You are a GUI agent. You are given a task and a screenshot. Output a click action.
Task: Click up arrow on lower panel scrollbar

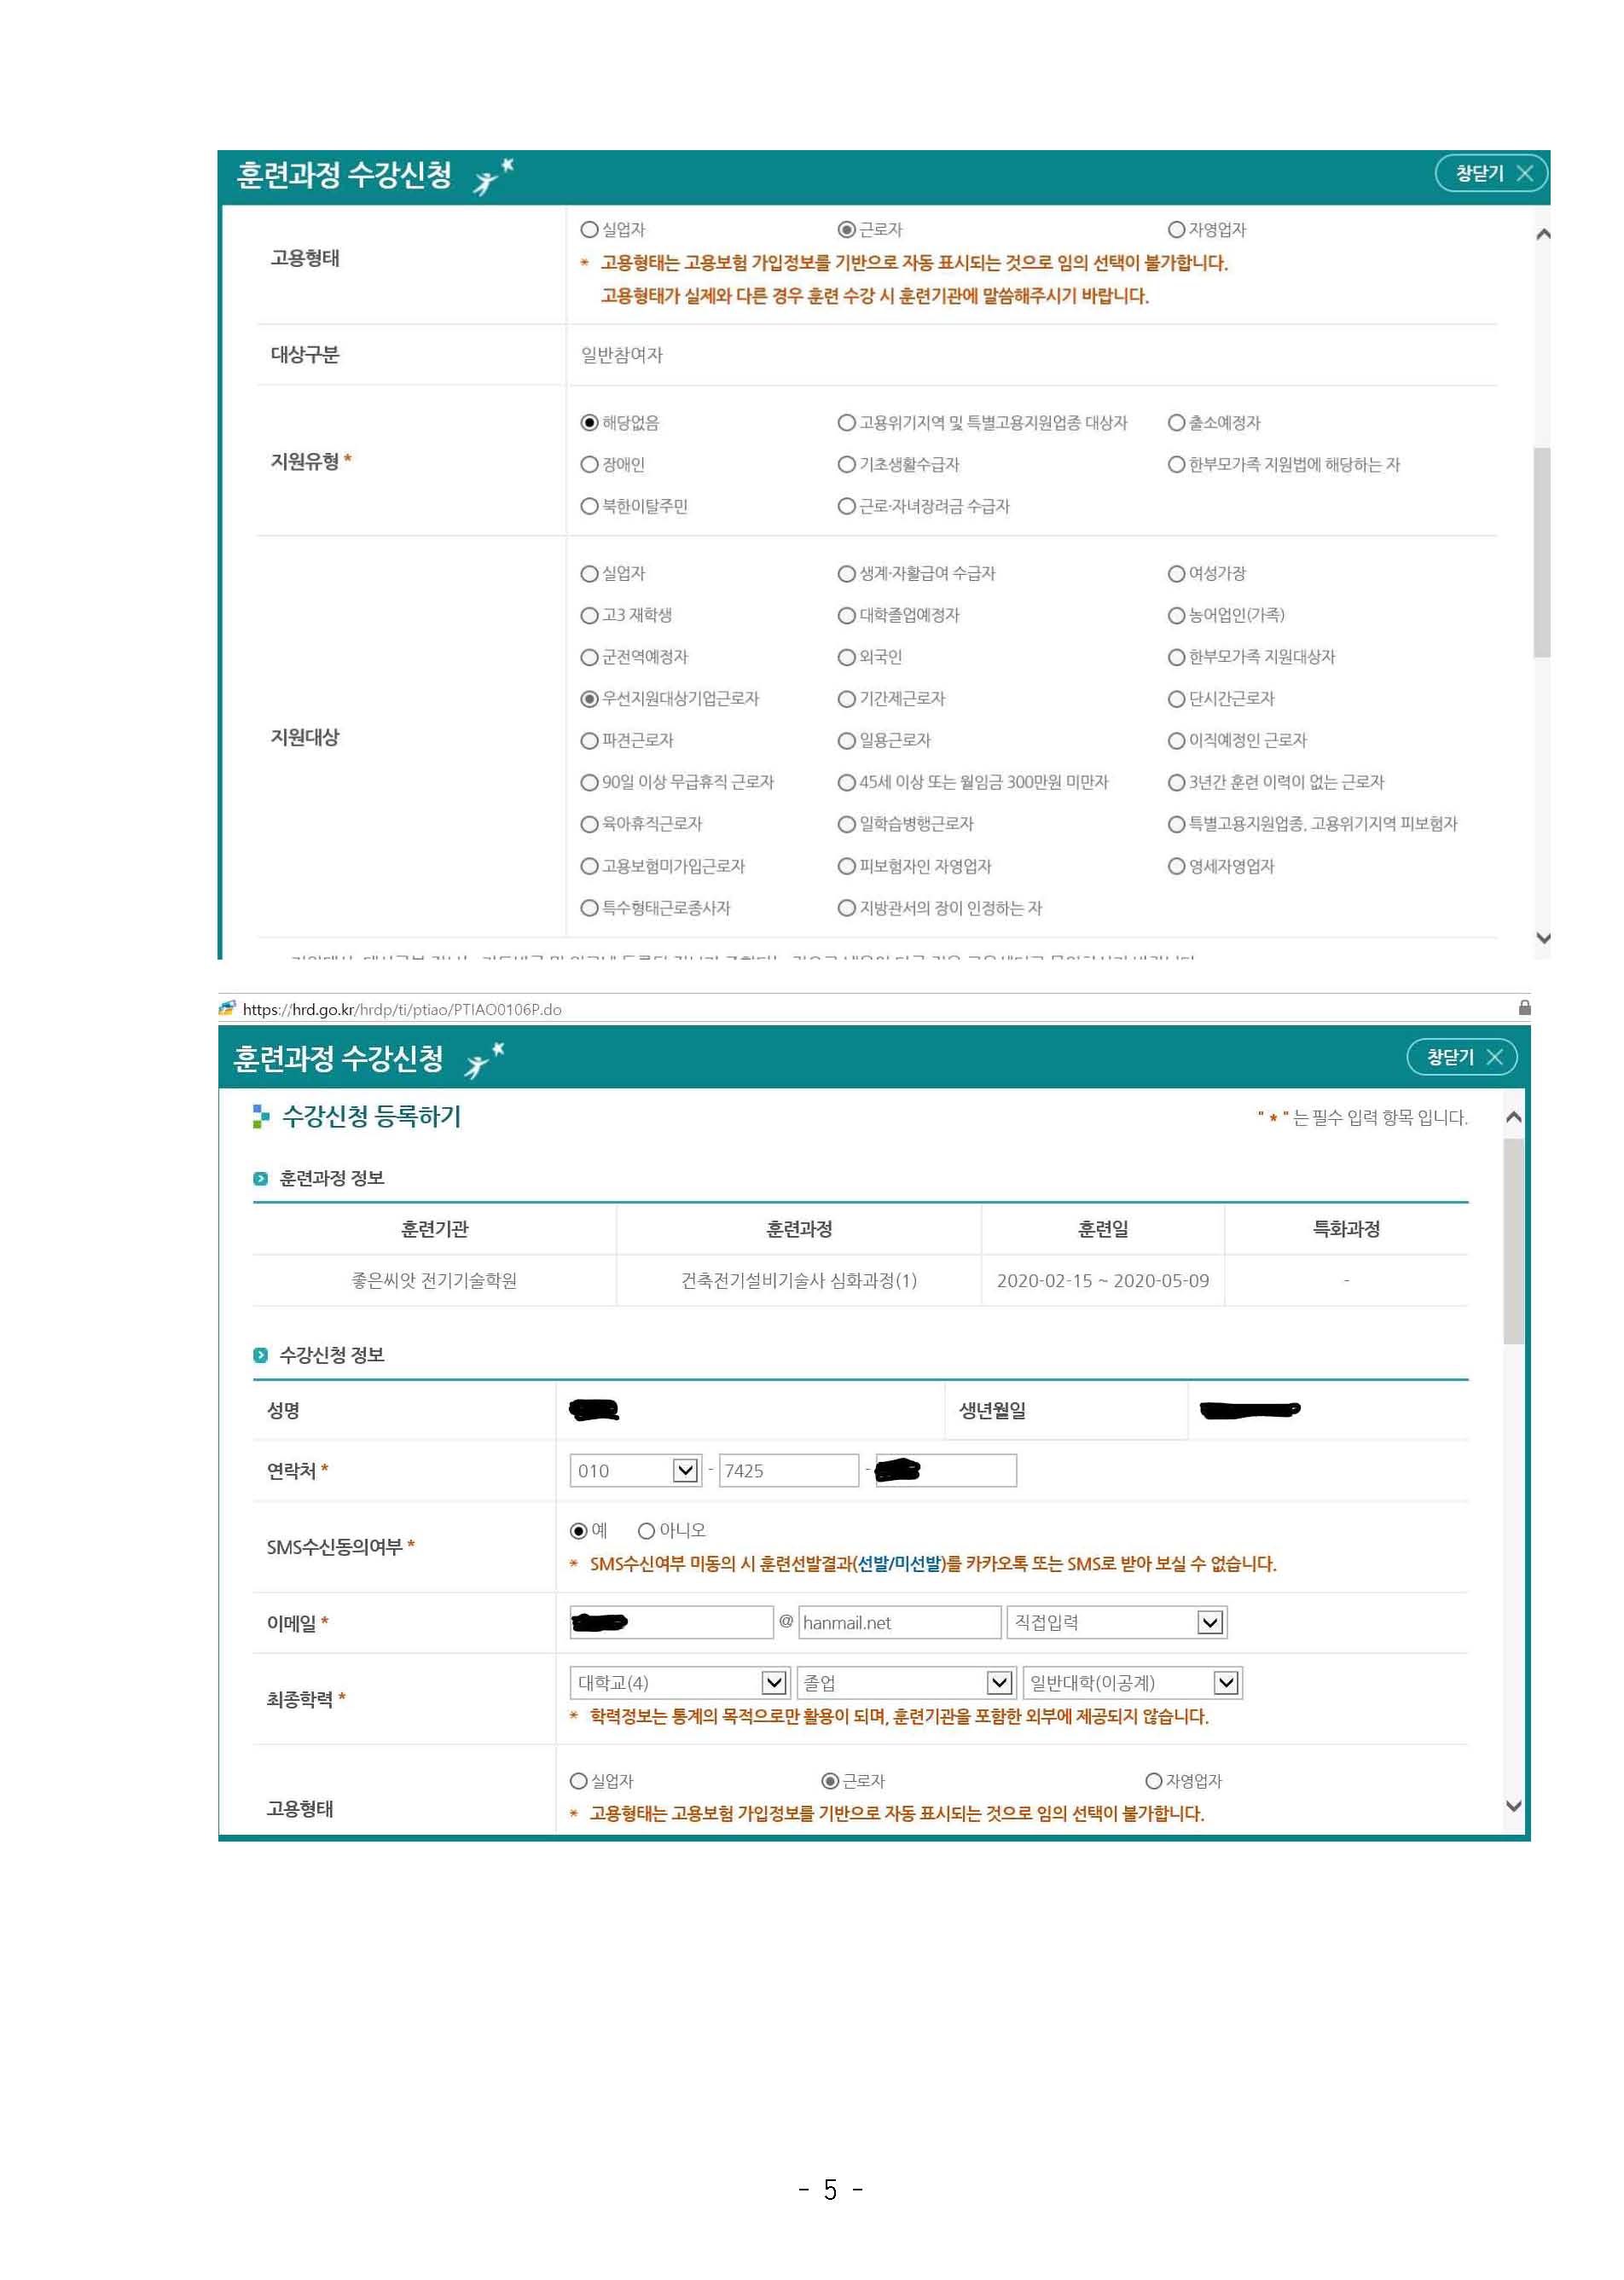[x=1514, y=1117]
